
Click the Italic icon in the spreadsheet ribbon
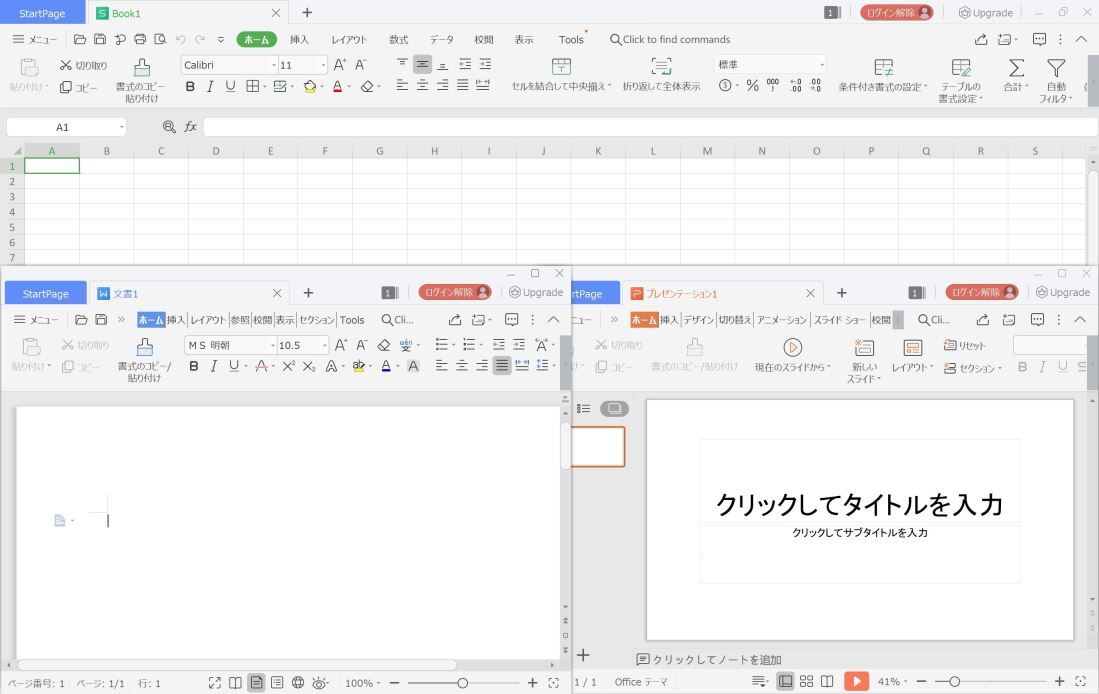210,87
